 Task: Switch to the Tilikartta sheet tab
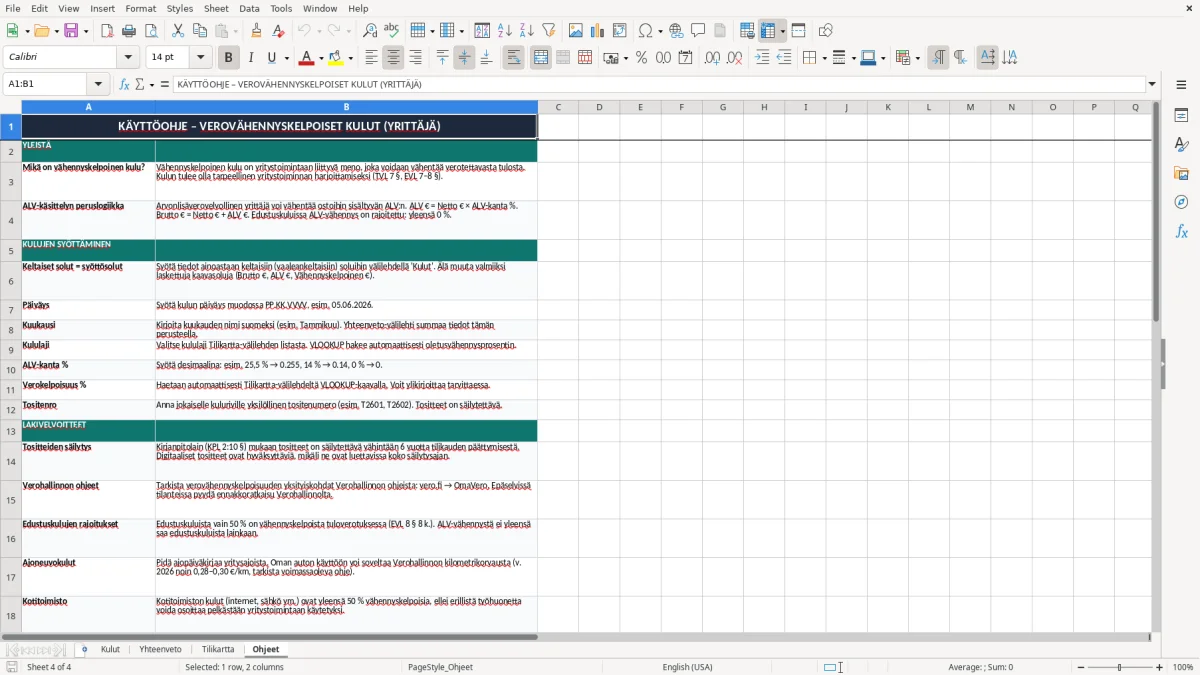[218, 649]
